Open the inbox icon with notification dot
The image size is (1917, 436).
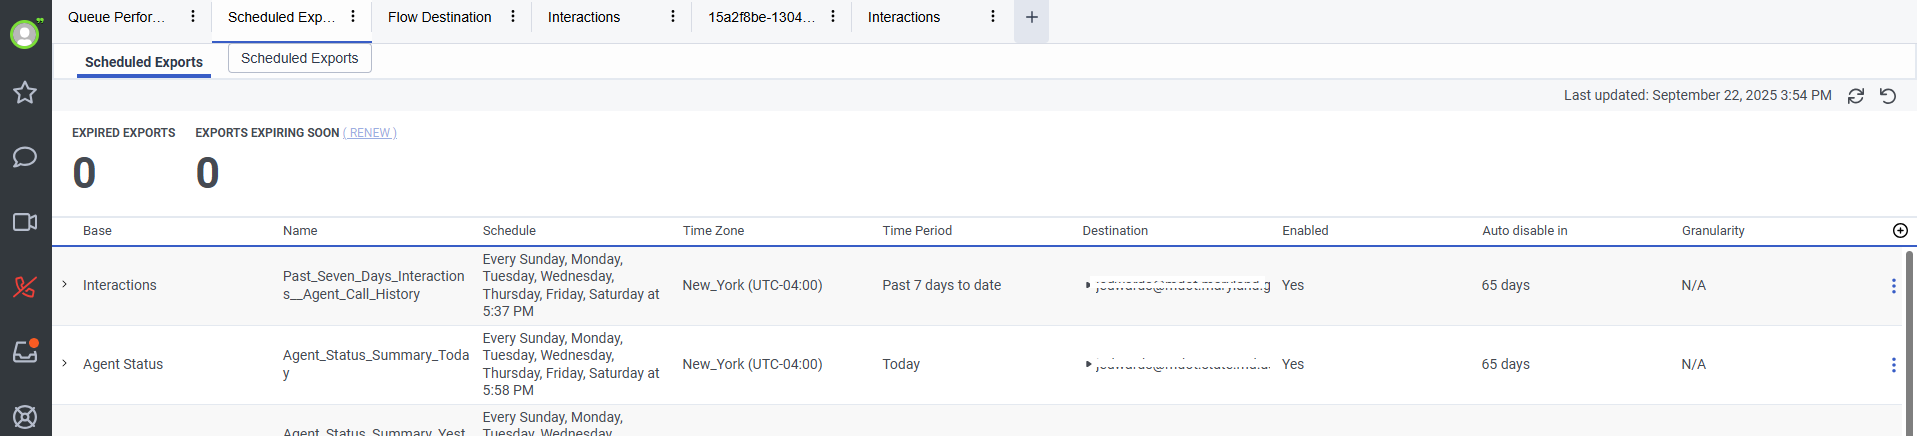[25, 351]
